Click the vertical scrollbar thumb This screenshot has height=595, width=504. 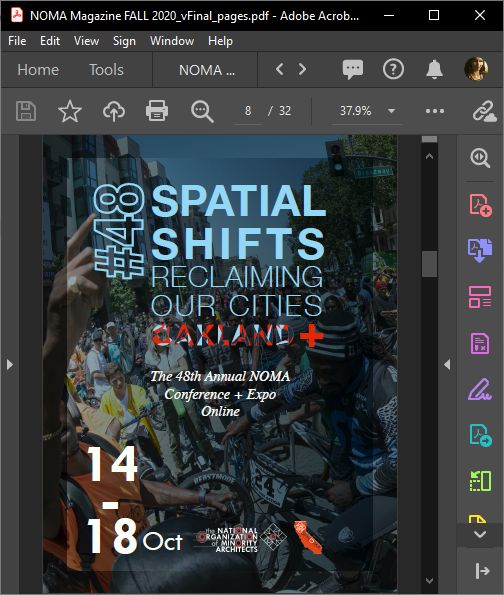[x=429, y=264]
